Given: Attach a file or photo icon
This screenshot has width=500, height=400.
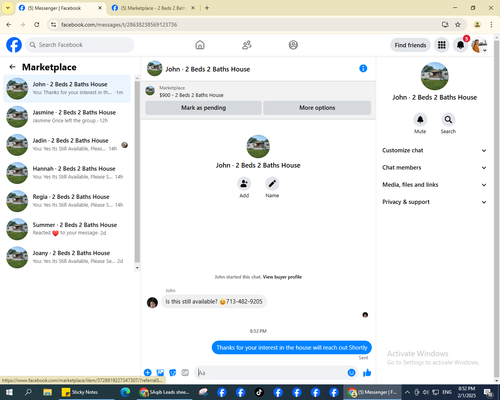Looking at the screenshot, I should 160,373.
